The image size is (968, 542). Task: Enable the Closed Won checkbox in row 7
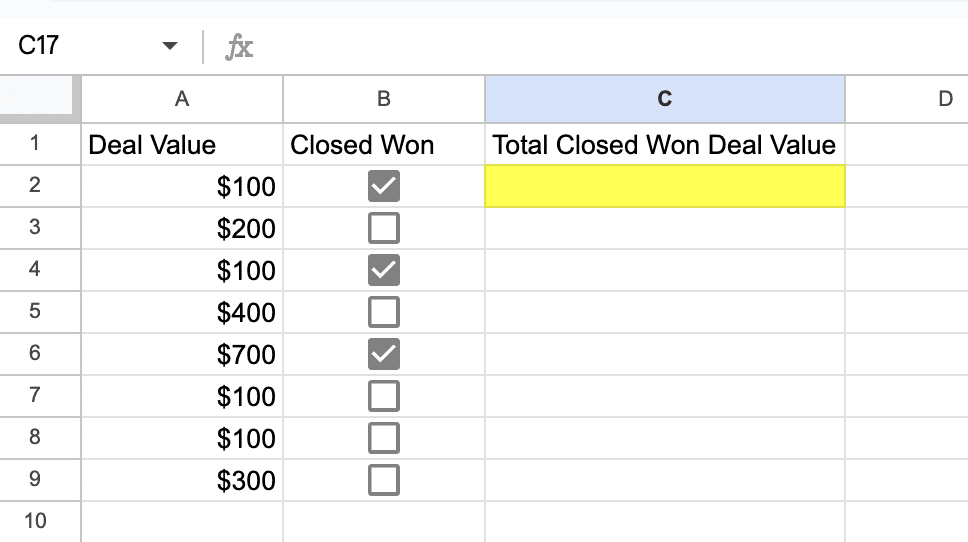coord(384,397)
